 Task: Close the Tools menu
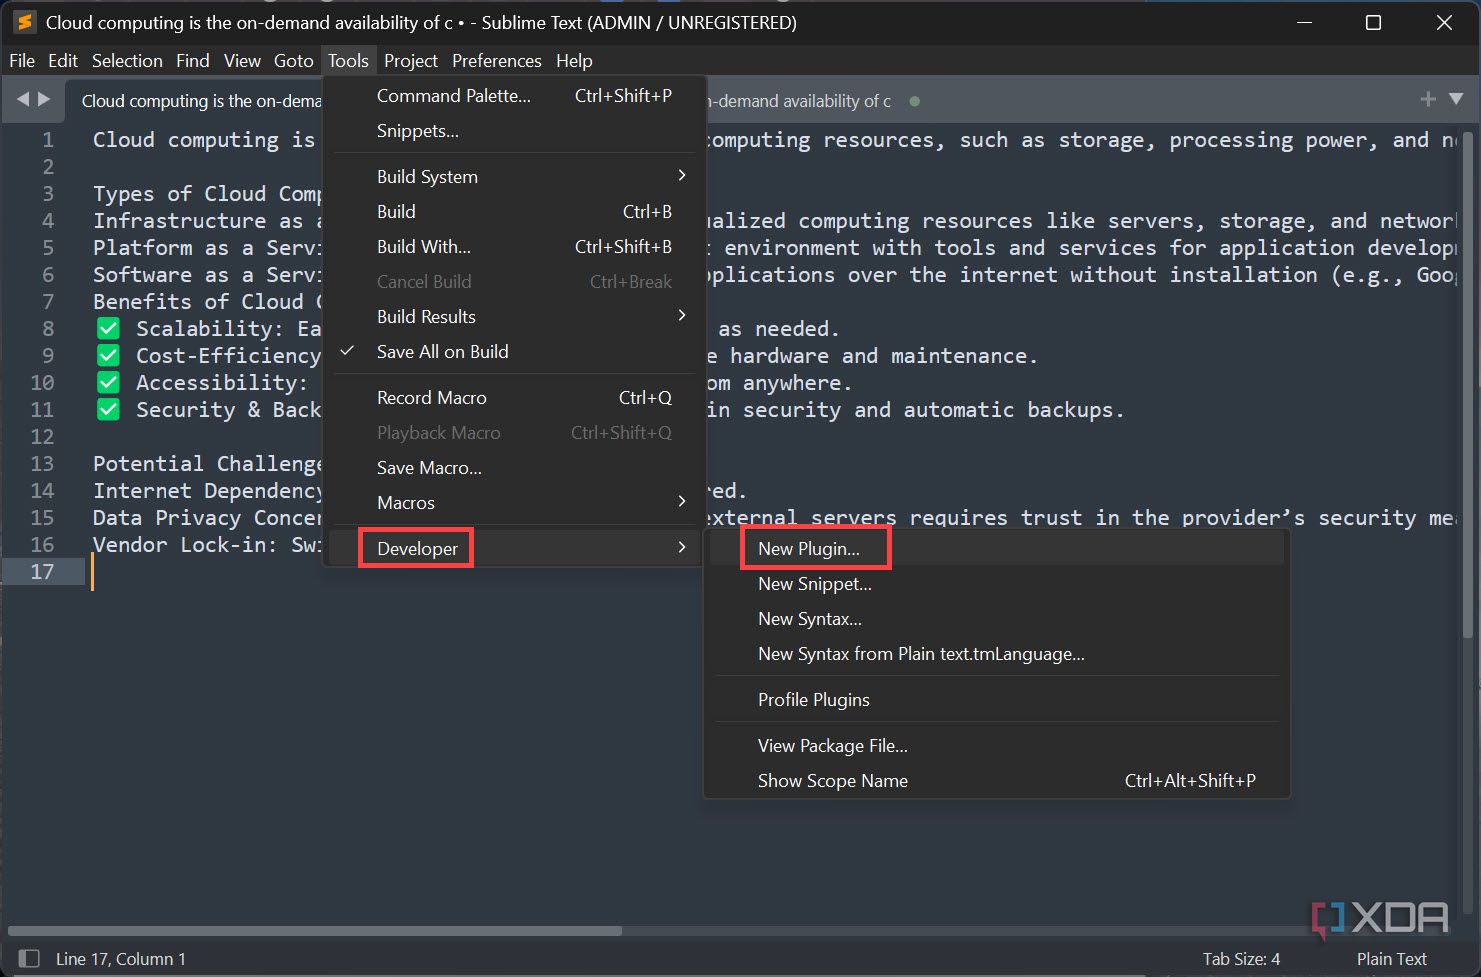pos(348,61)
